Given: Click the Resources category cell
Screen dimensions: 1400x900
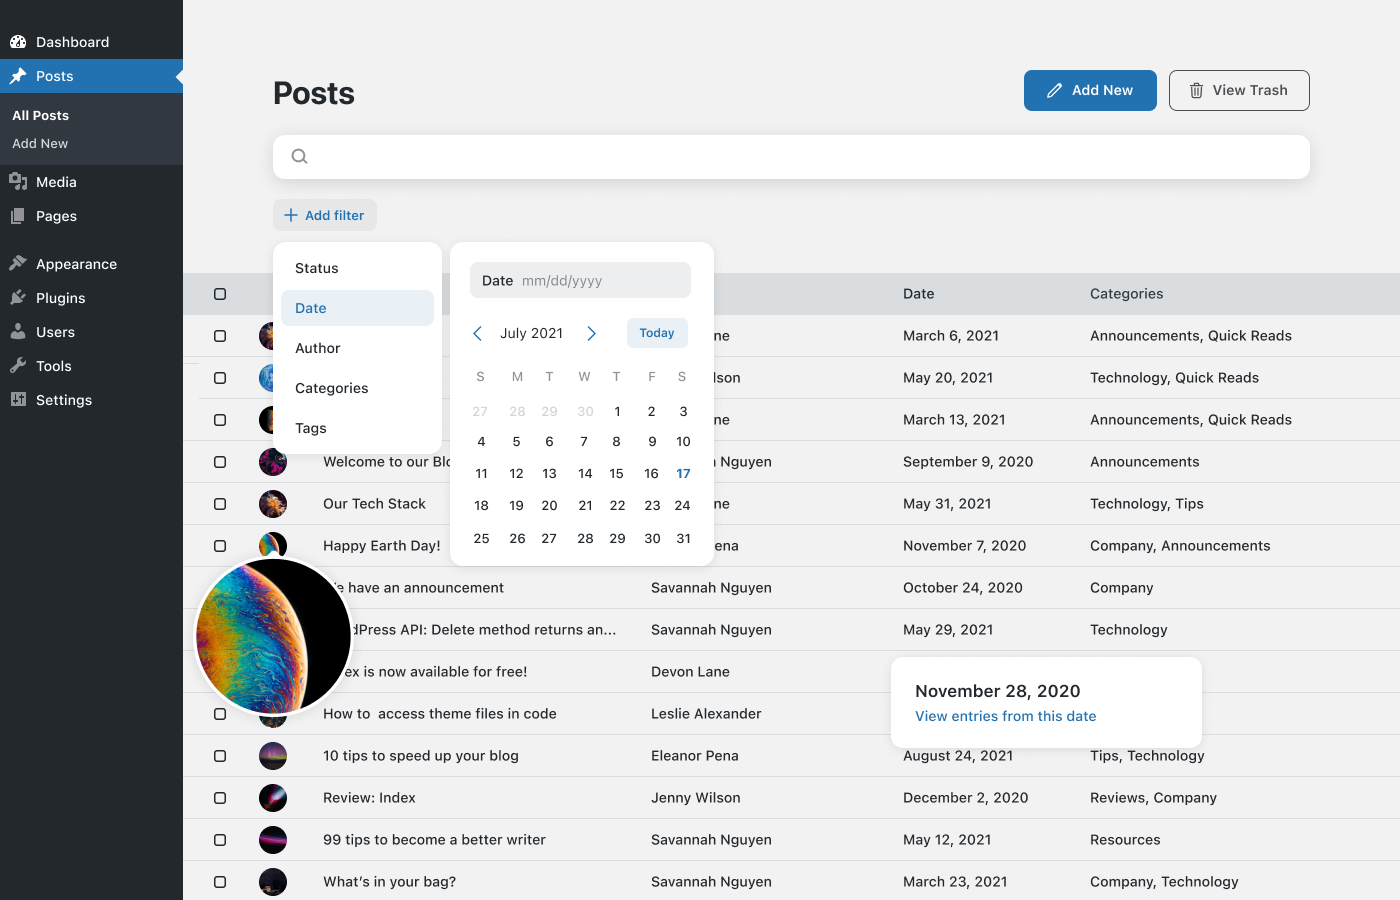Looking at the screenshot, I should click(1125, 840).
